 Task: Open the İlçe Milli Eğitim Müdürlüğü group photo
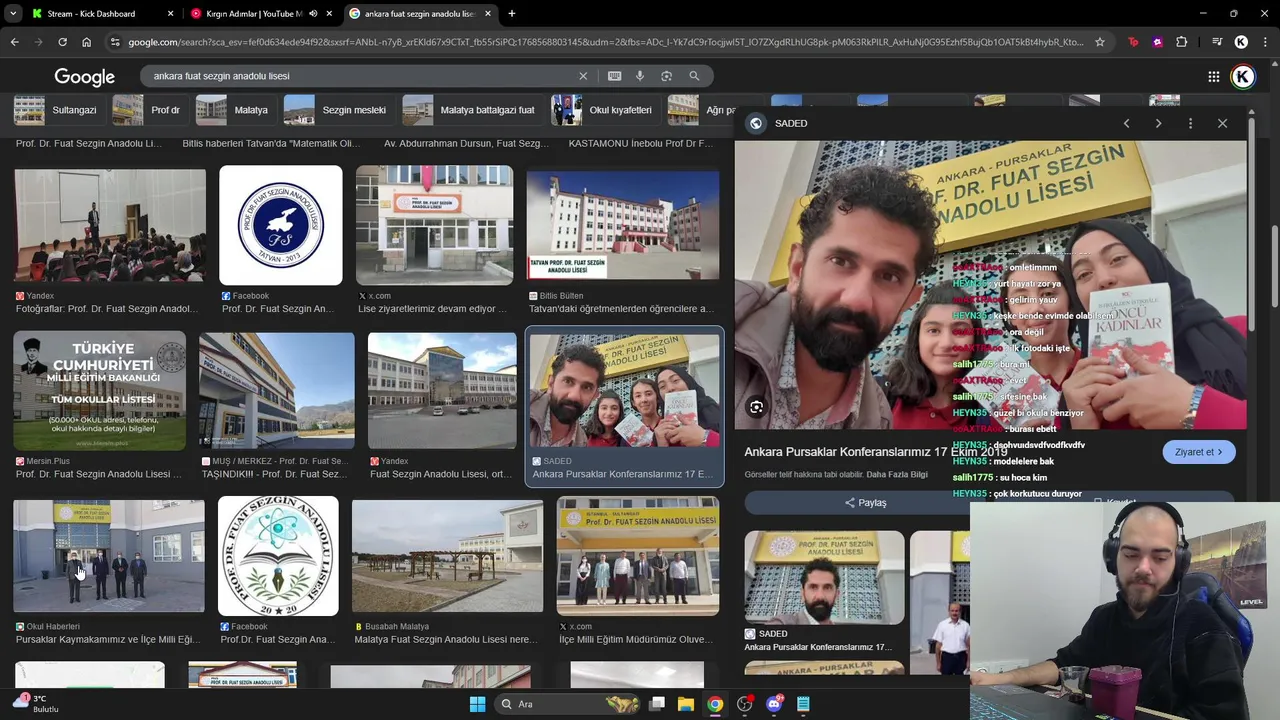click(x=638, y=556)
